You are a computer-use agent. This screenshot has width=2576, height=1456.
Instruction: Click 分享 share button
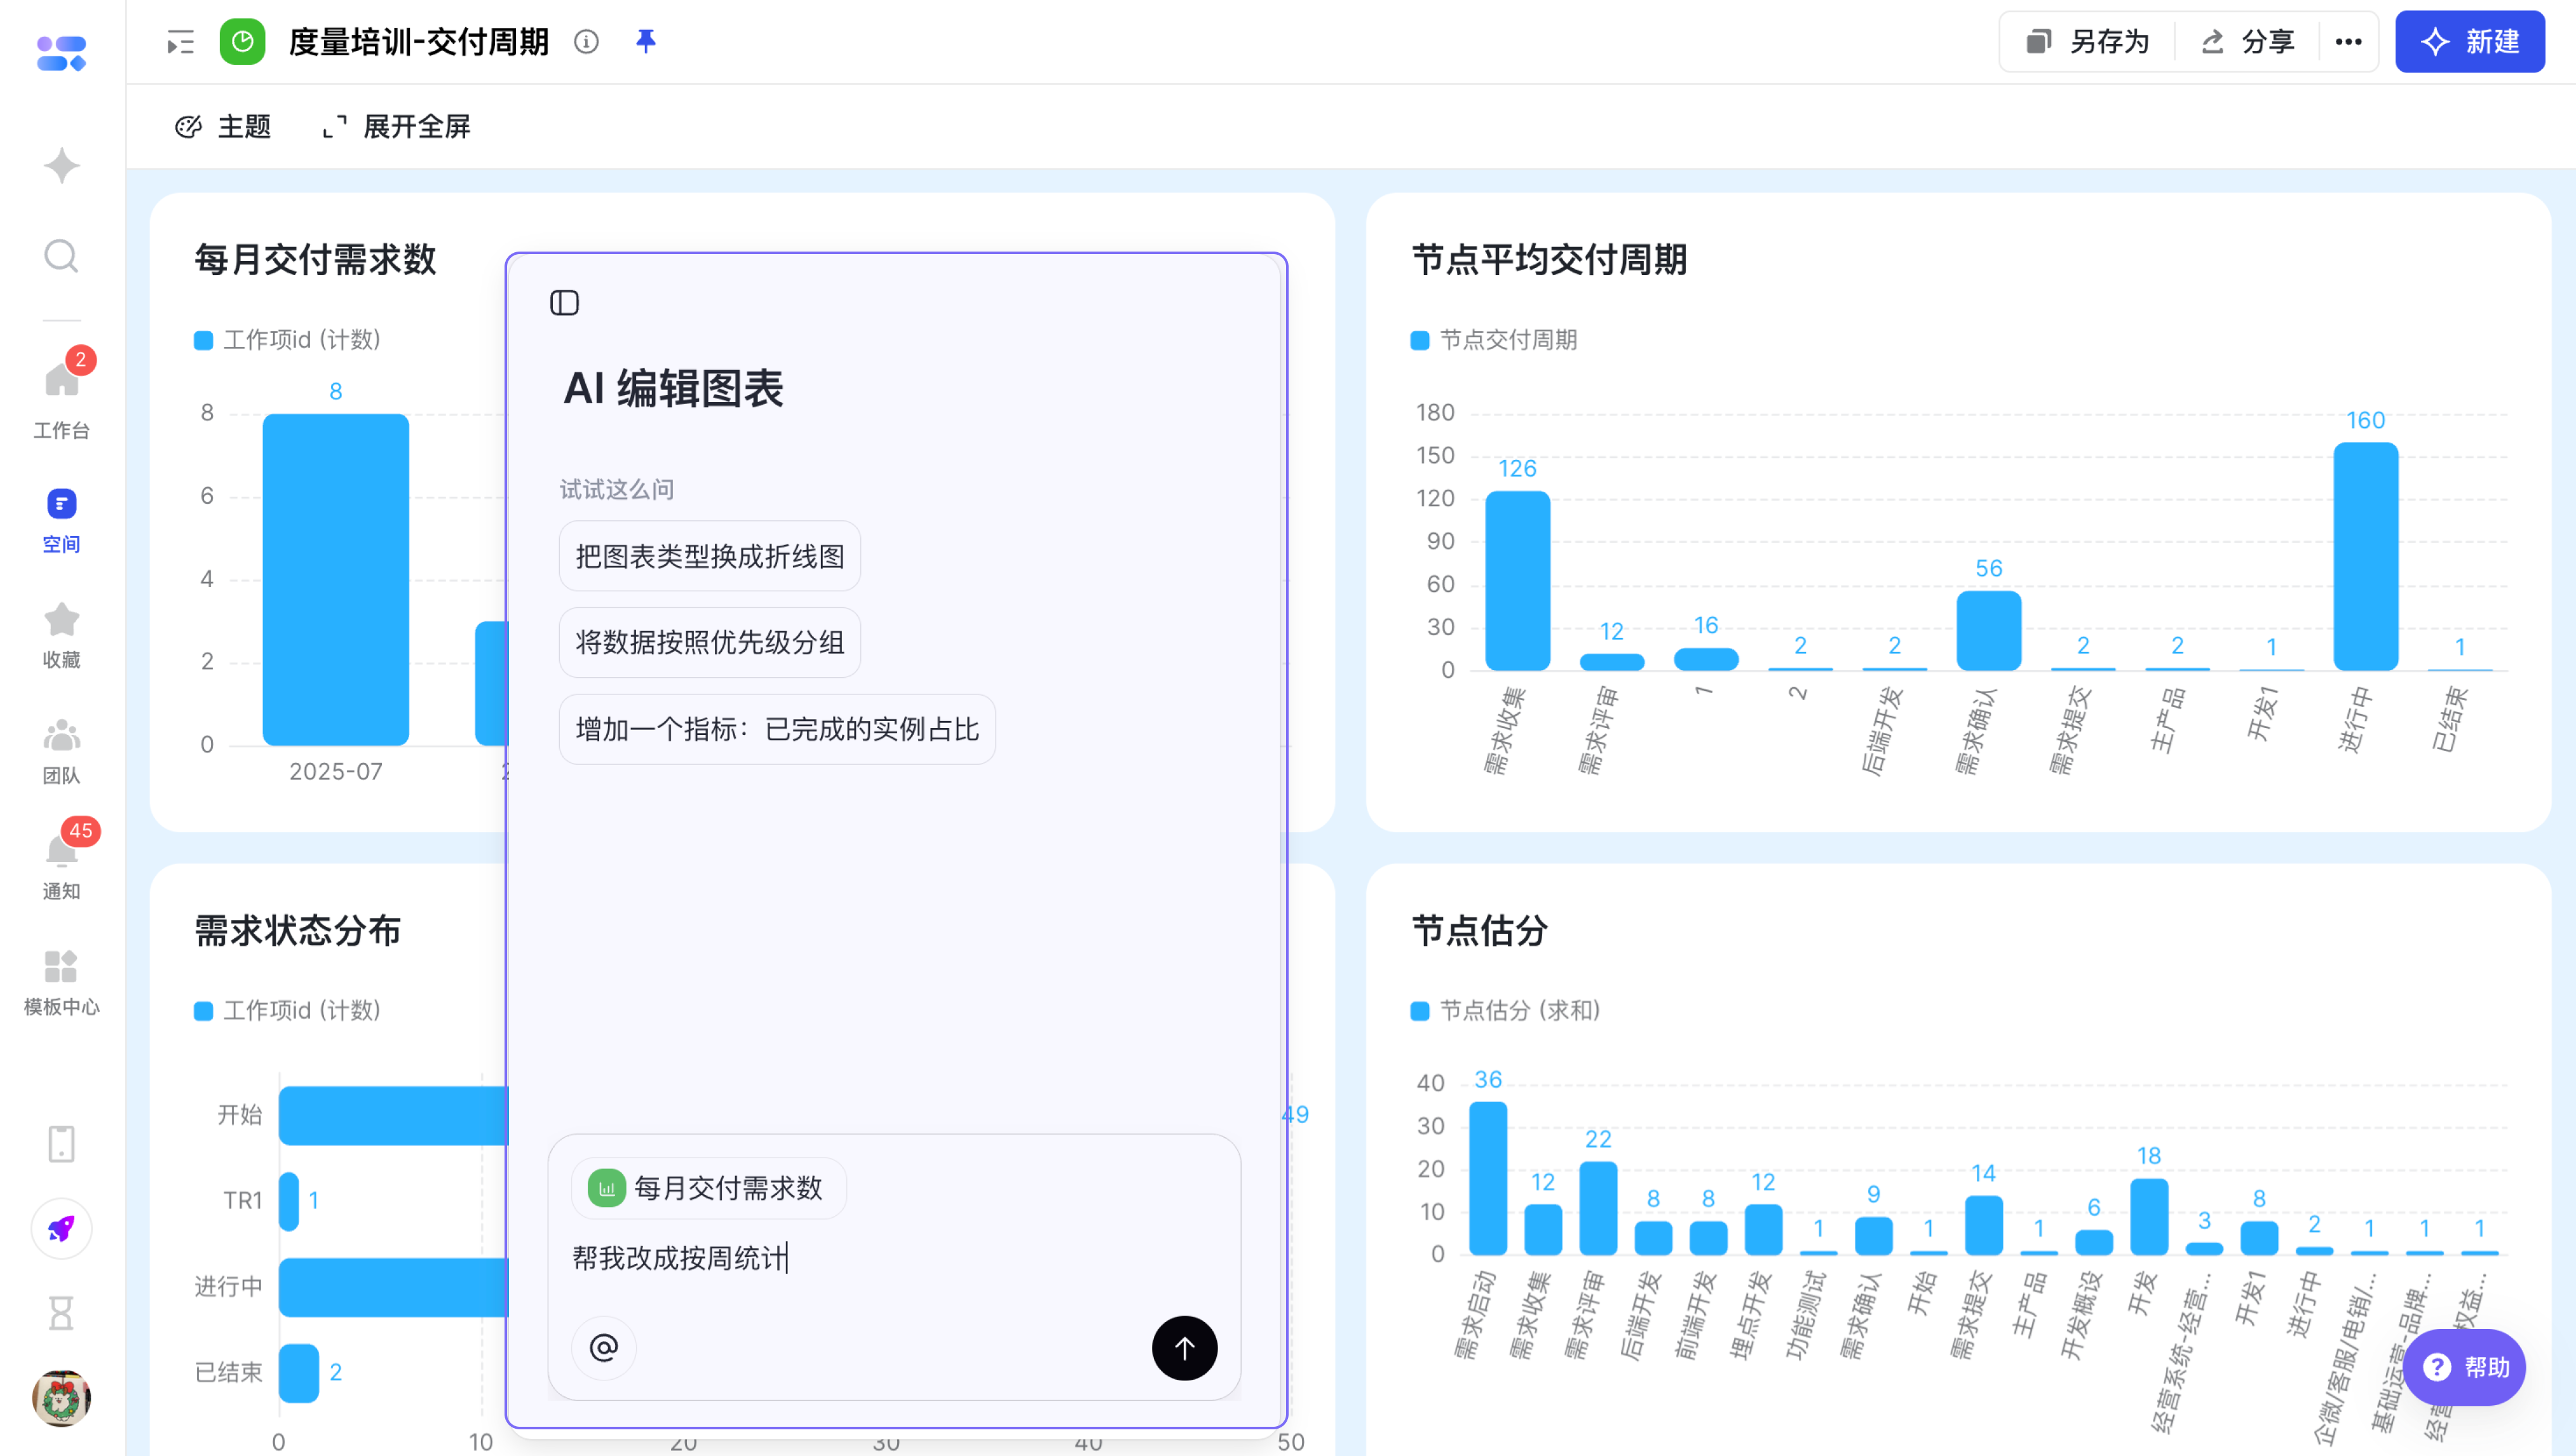[2247, 42]
